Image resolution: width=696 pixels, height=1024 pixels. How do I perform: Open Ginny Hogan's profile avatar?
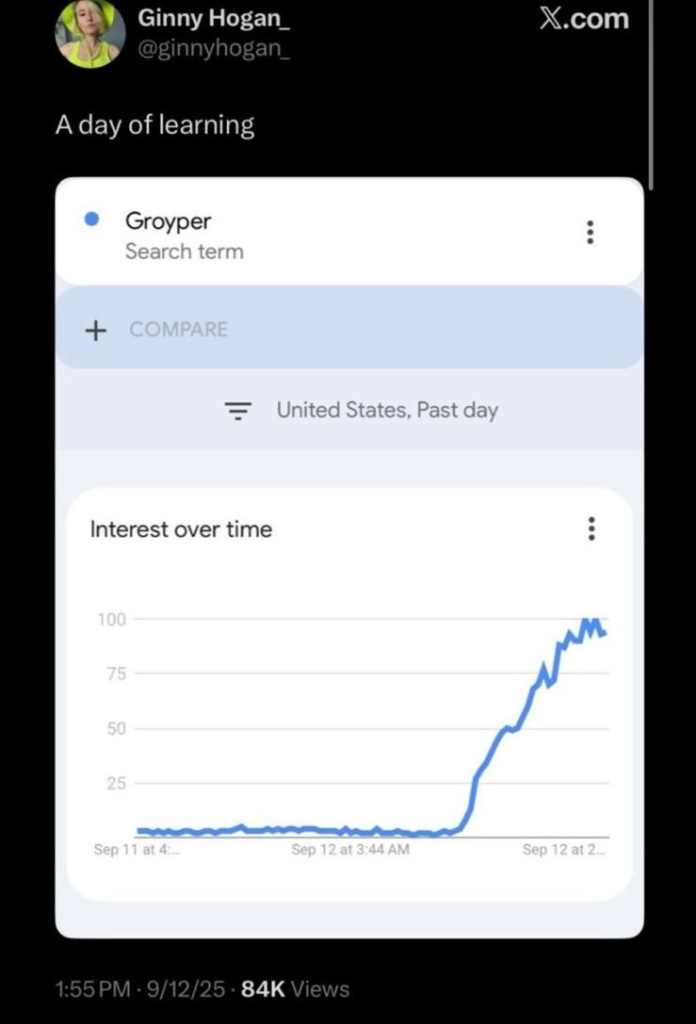pos(89,33)
